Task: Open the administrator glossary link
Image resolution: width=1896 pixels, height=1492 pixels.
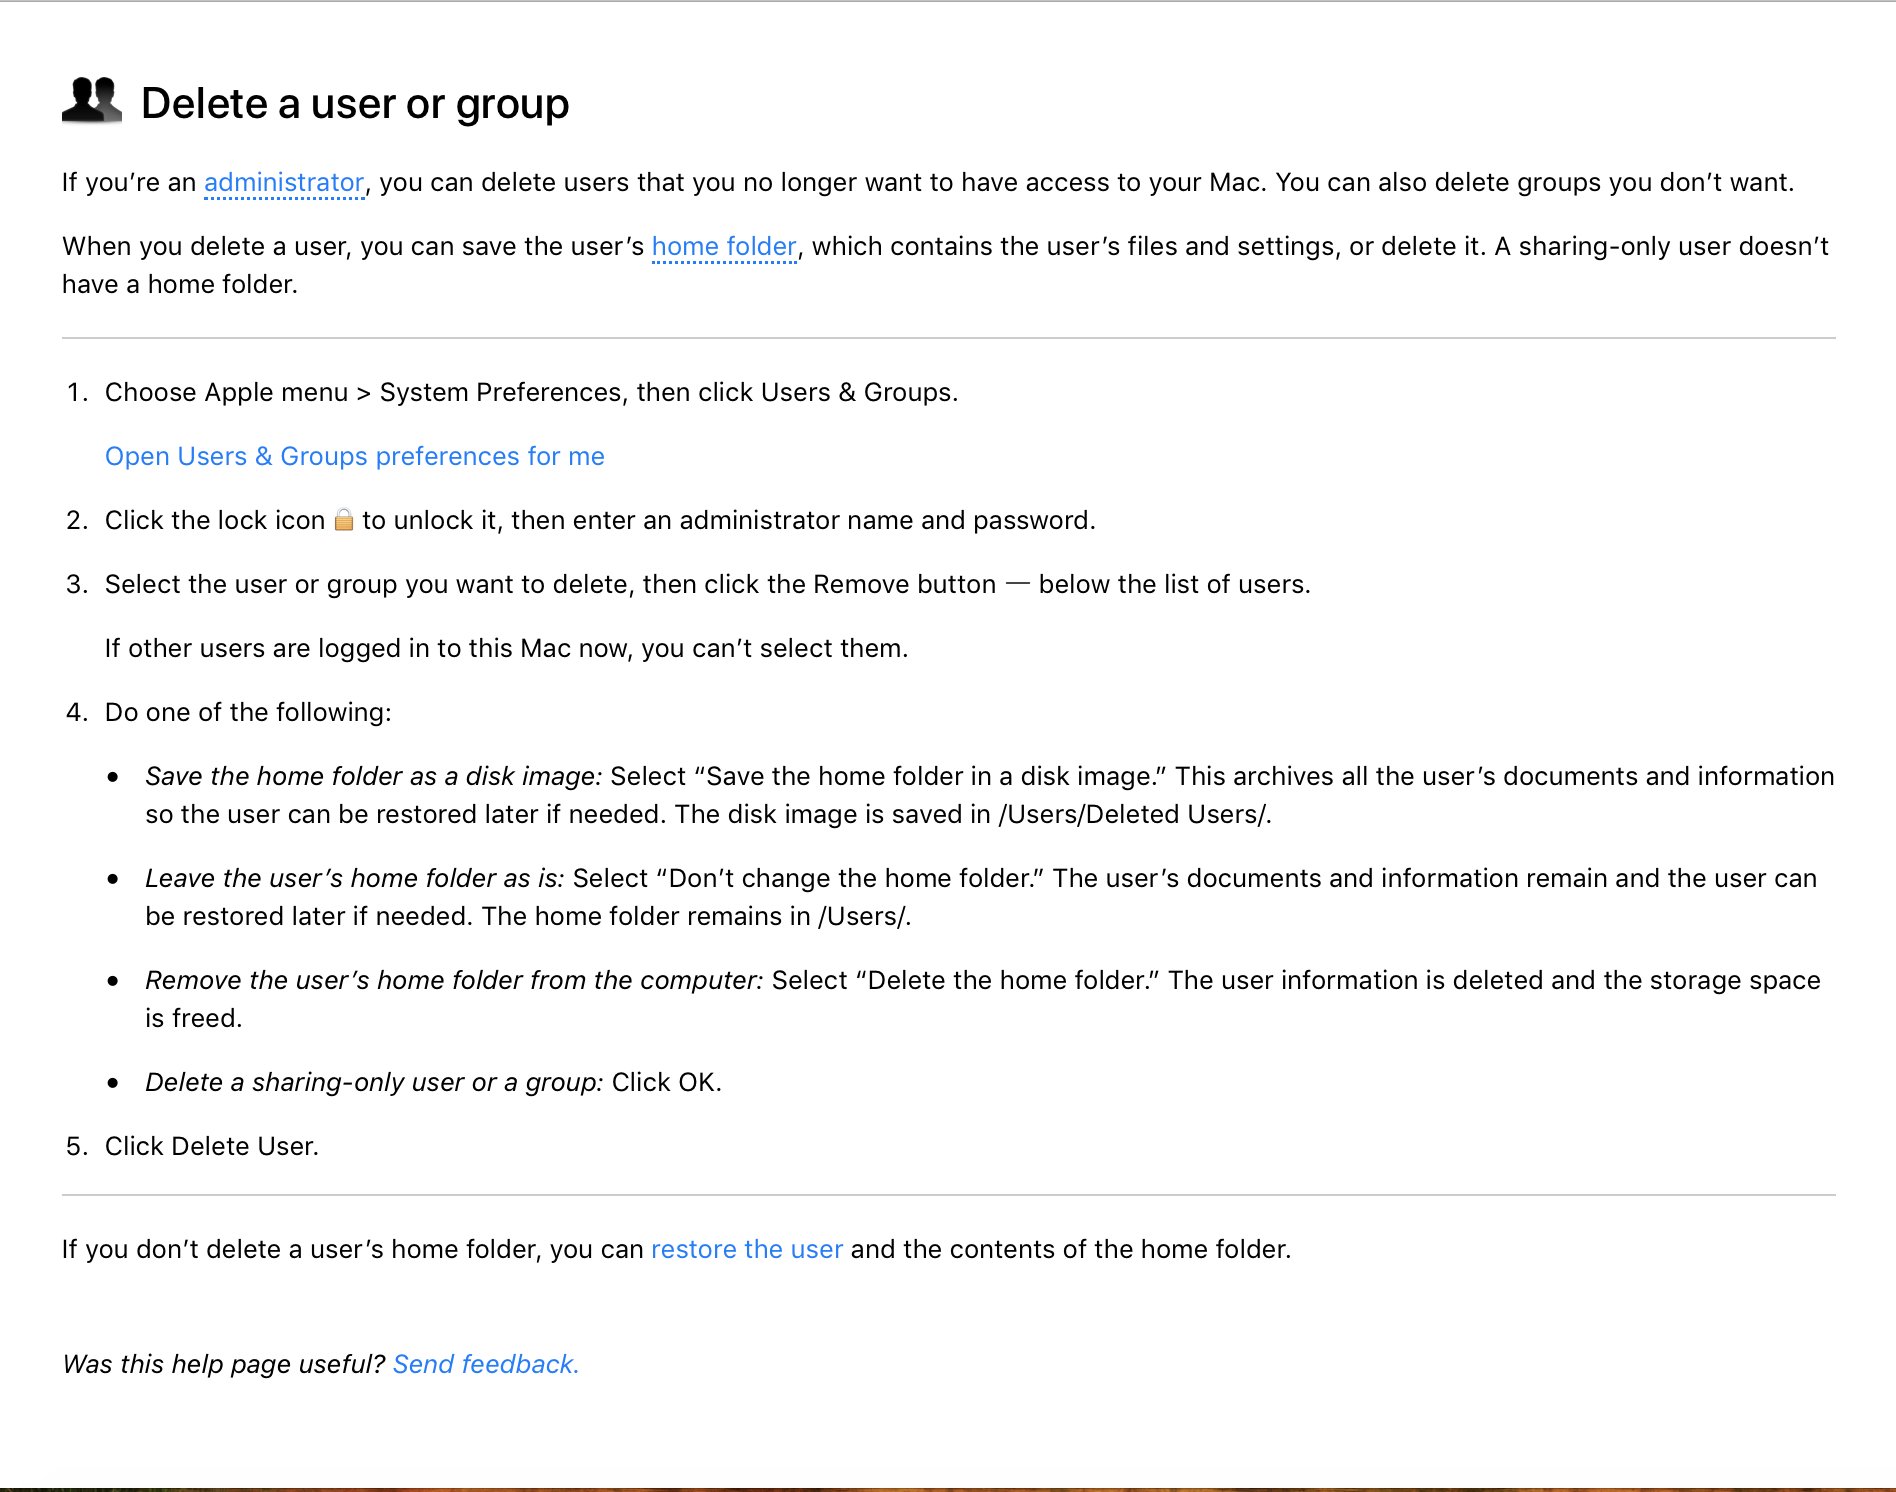Action: pyautogui.click(x=284, y=183)
